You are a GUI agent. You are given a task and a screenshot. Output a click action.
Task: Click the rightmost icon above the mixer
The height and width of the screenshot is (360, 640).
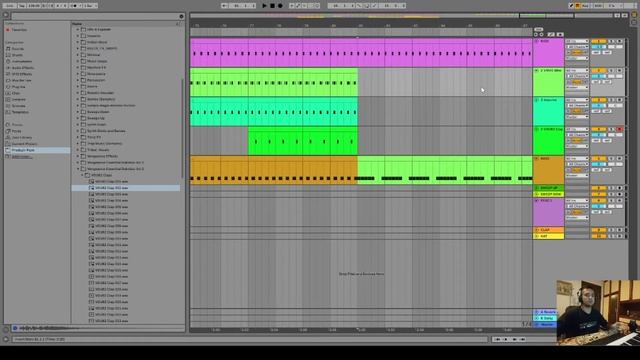tap(625, 16)
